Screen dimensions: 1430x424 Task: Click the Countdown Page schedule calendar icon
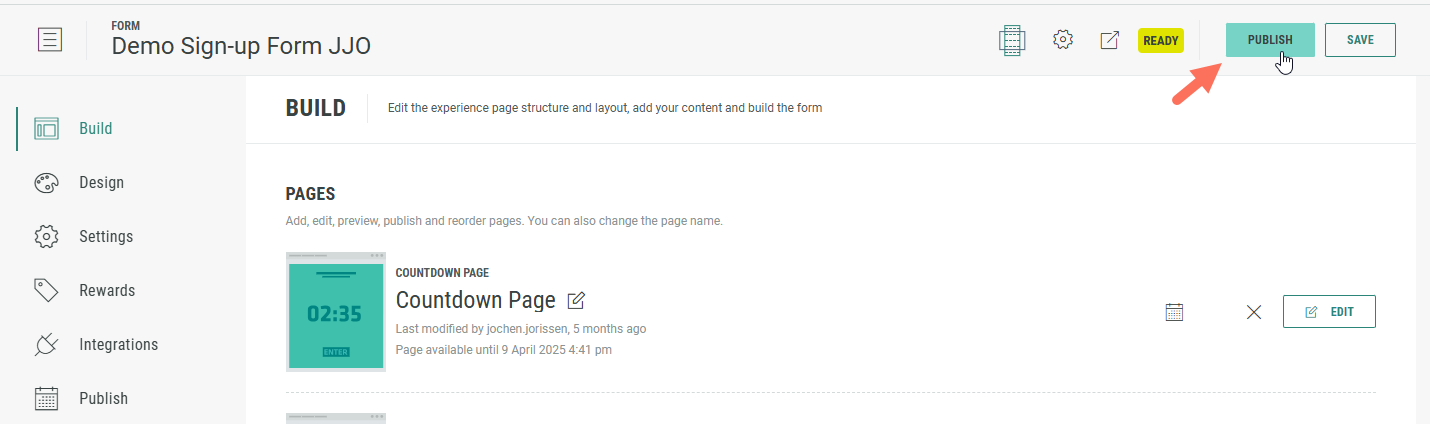1175,312
